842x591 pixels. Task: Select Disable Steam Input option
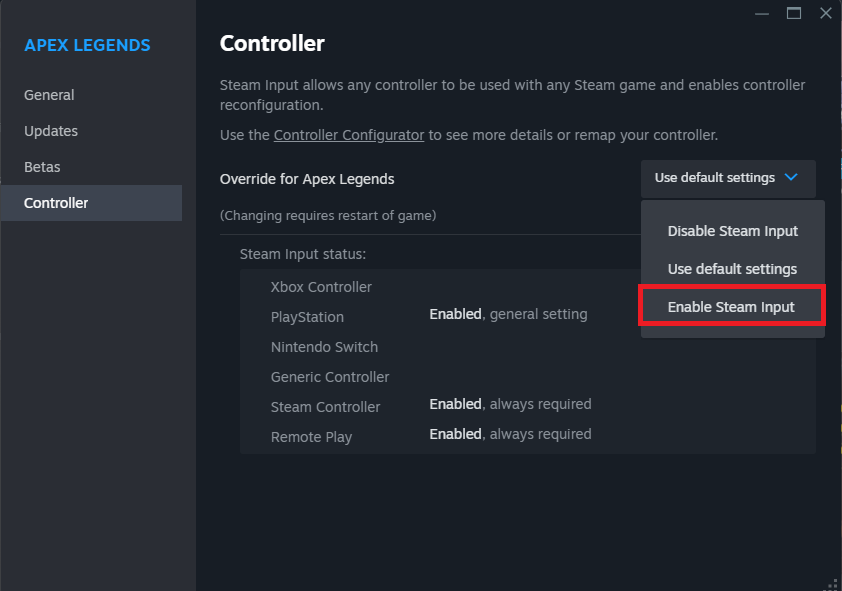[732, 231]
